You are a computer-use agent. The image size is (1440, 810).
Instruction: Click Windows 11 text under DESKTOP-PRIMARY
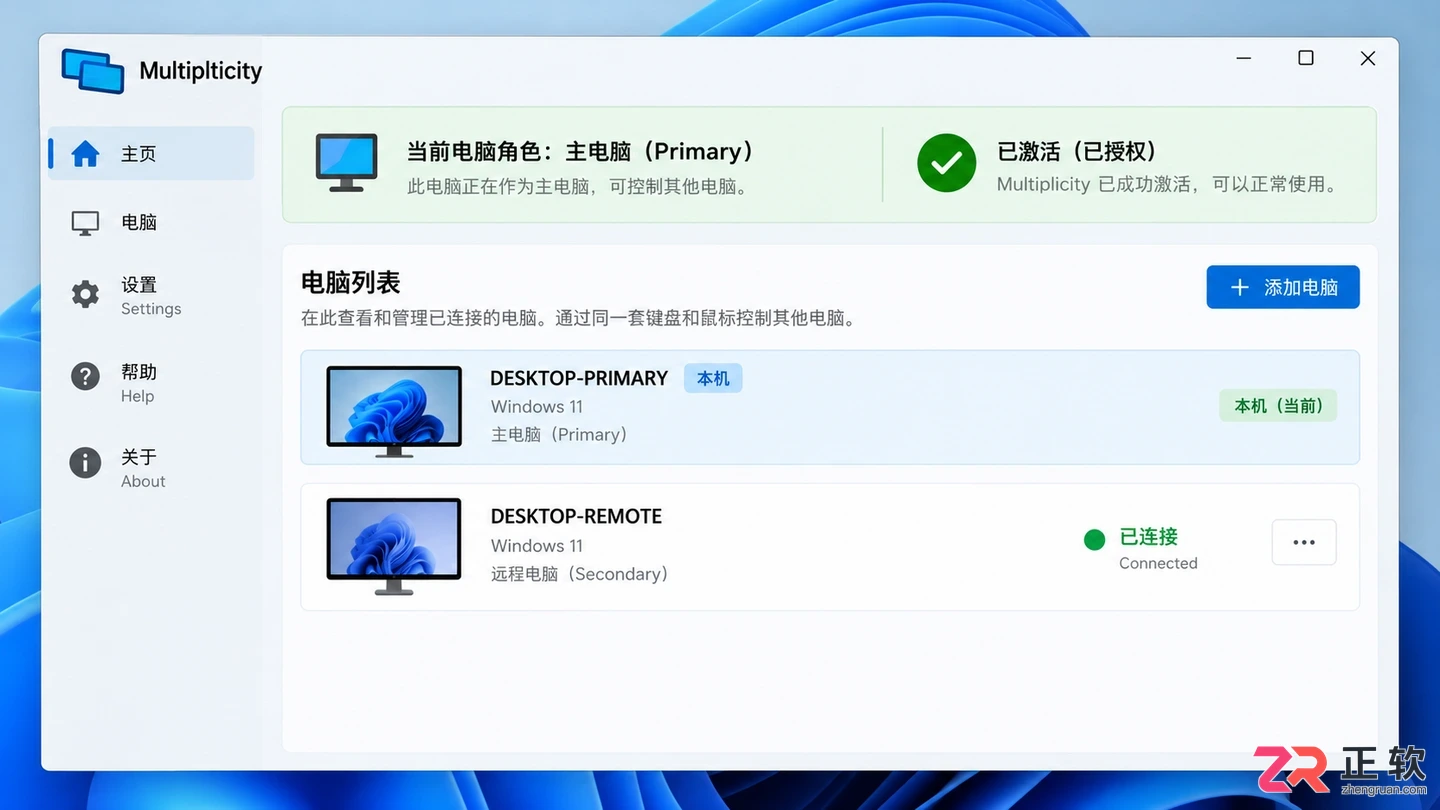coord(536,407)
